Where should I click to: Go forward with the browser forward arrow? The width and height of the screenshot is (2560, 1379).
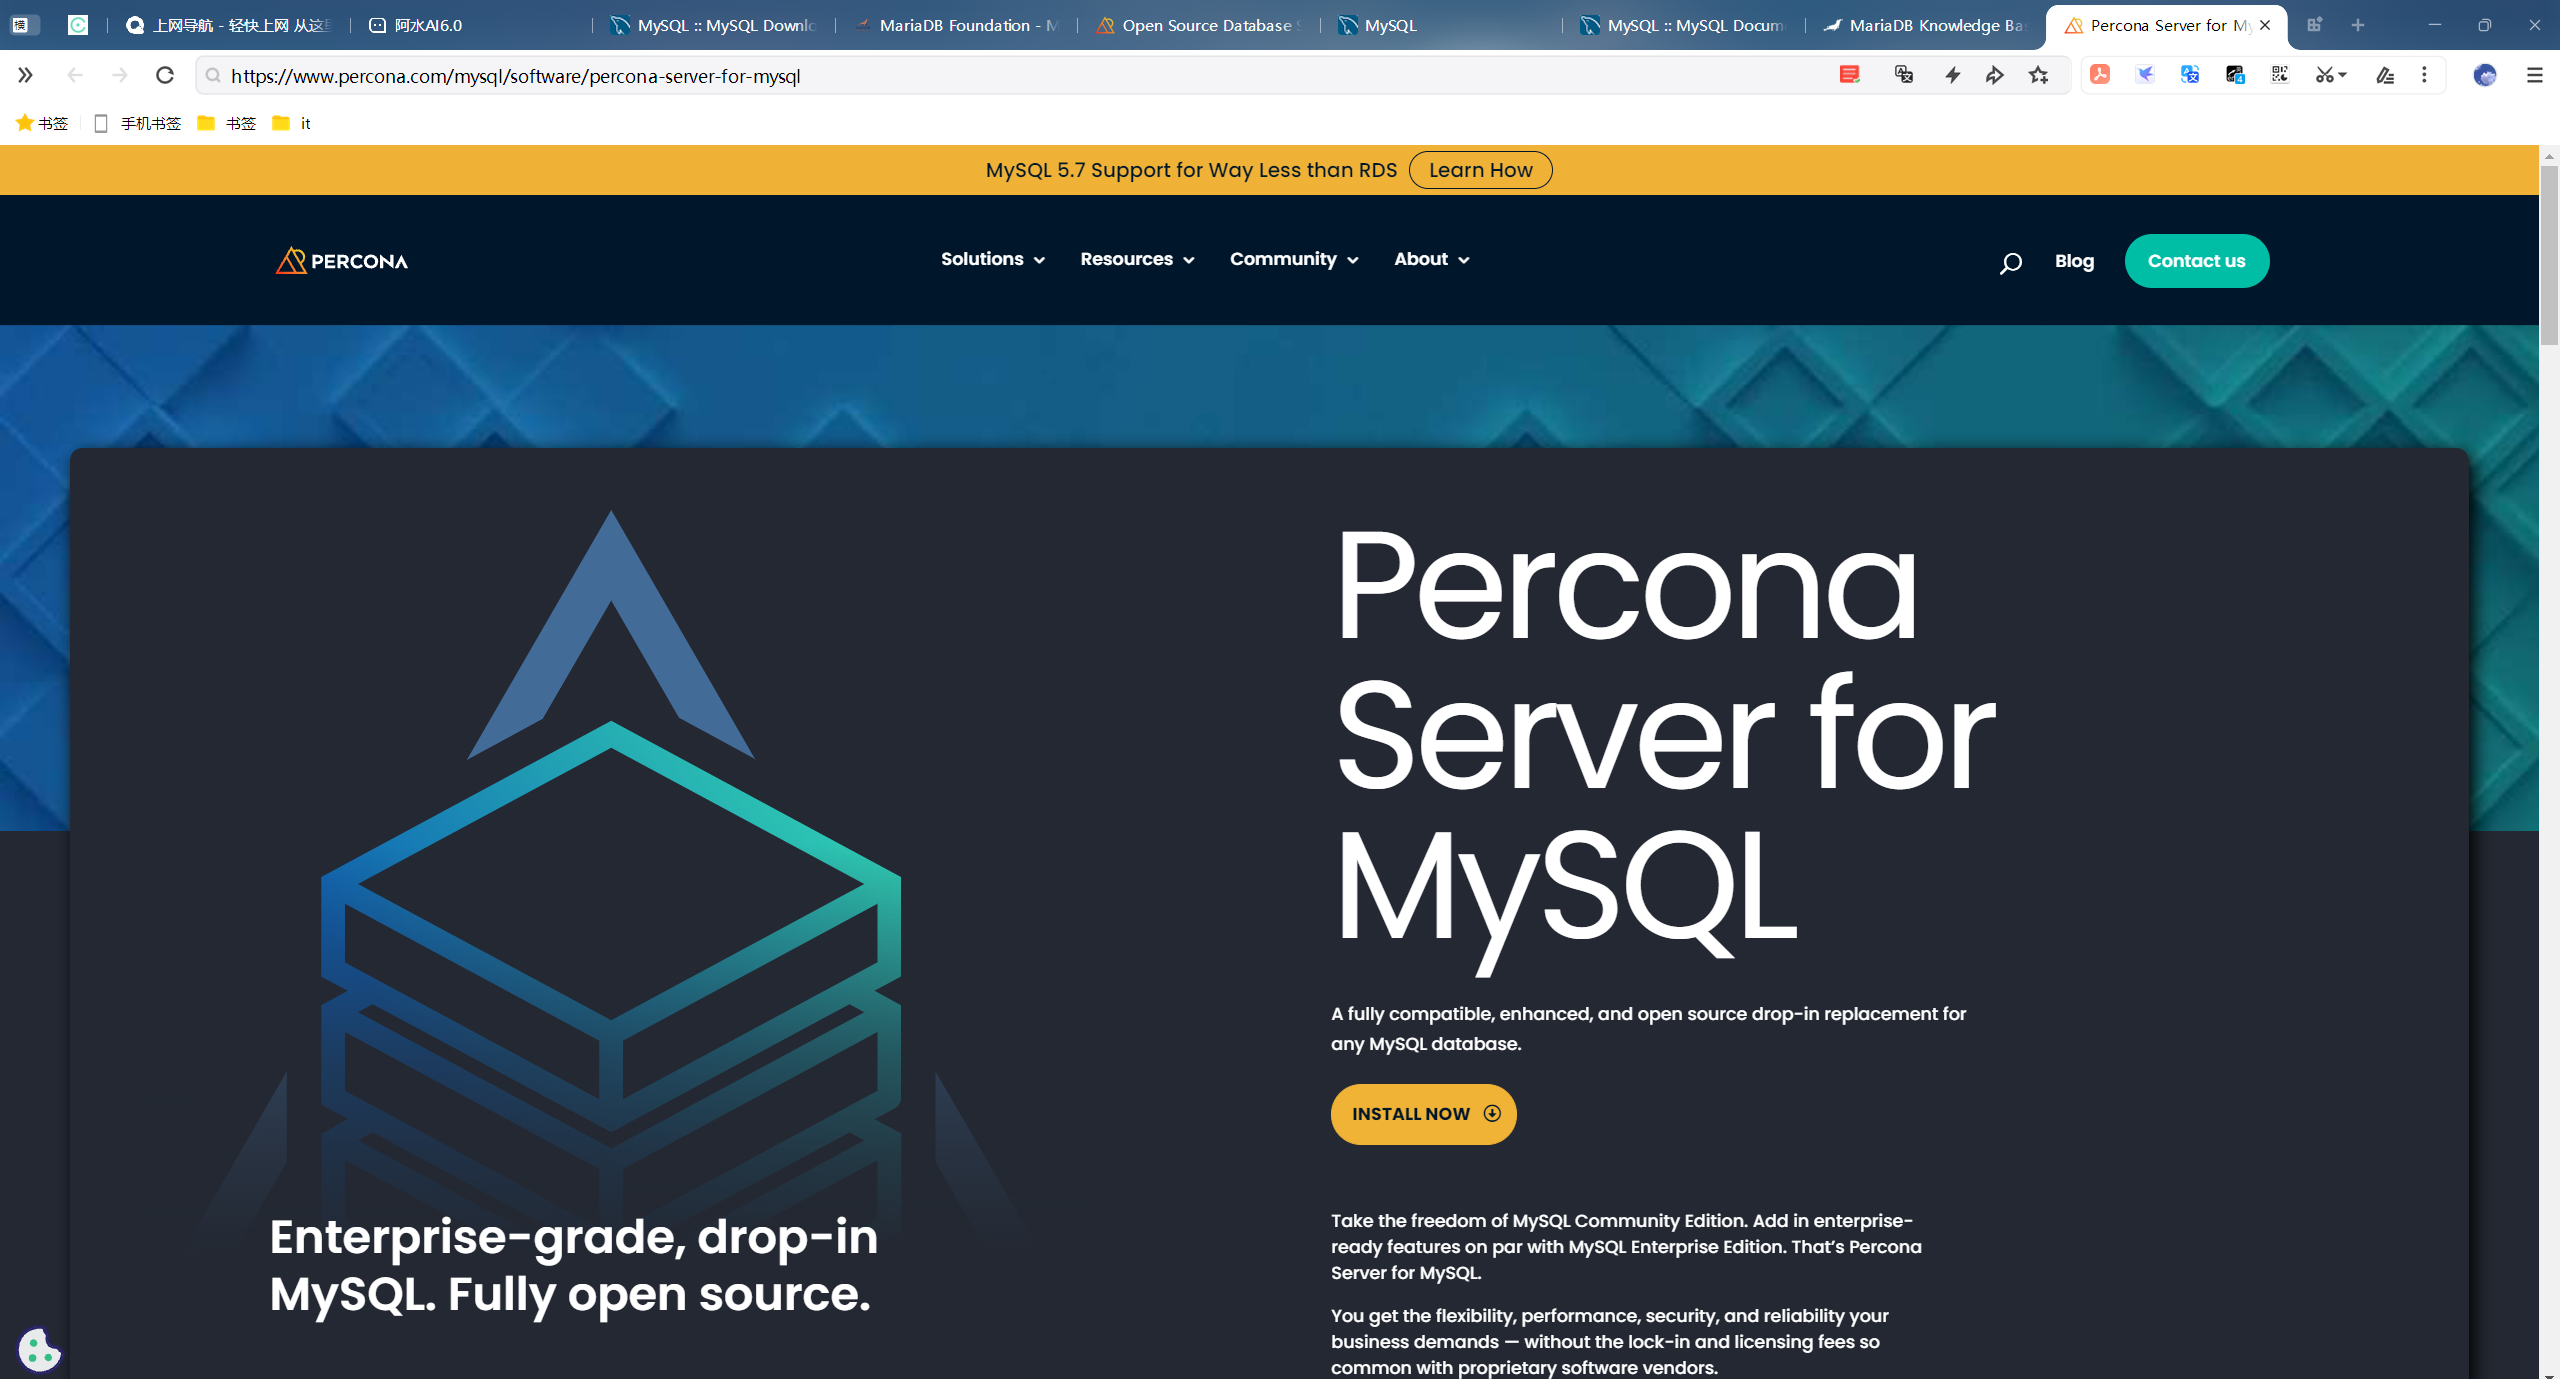[x=120, y=75]
